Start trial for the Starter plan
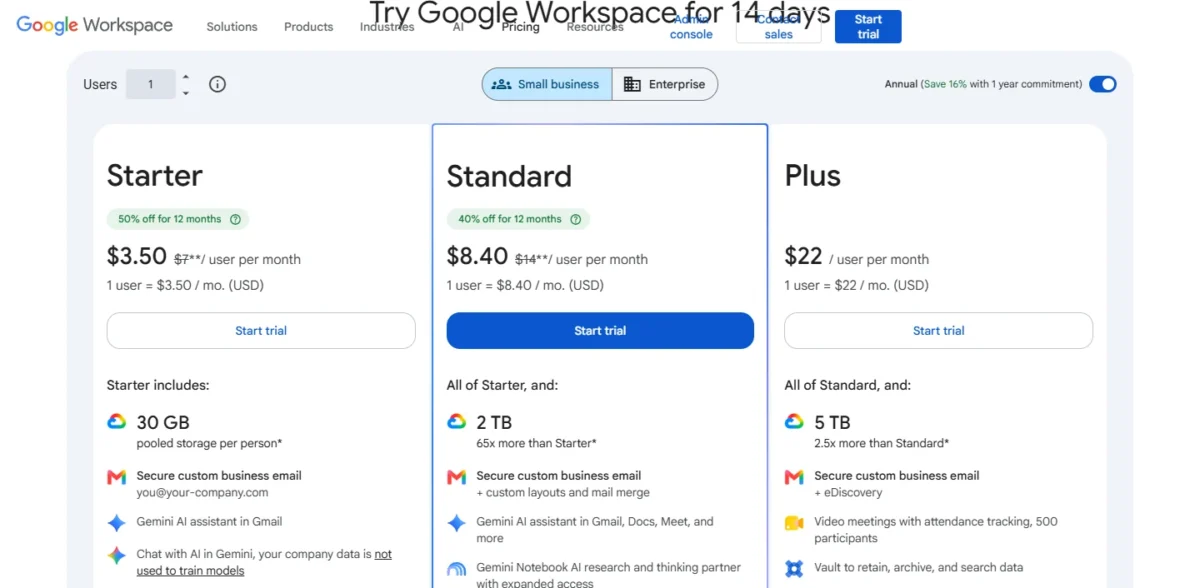This screenshot has height=588, width=1200. (x=261, y=331)
